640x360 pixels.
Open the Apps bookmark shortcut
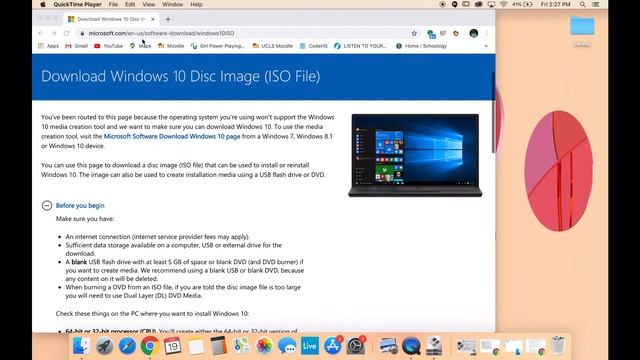pos(49,46)
